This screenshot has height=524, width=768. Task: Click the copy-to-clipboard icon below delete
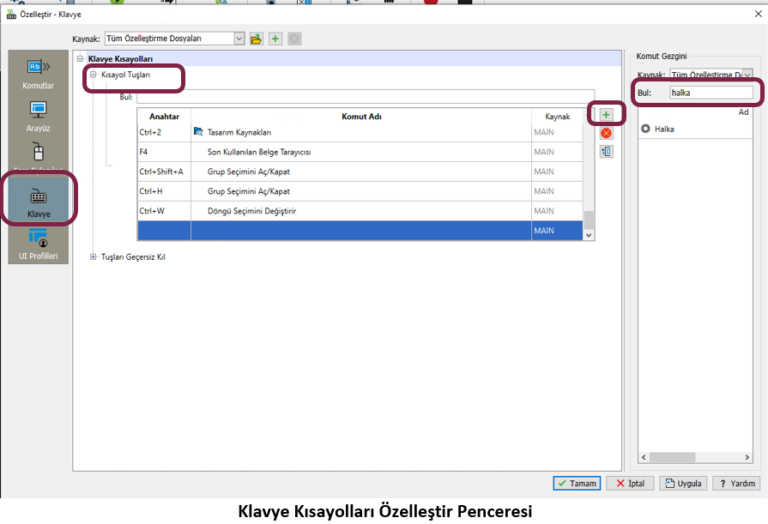(x=606, y=152)
